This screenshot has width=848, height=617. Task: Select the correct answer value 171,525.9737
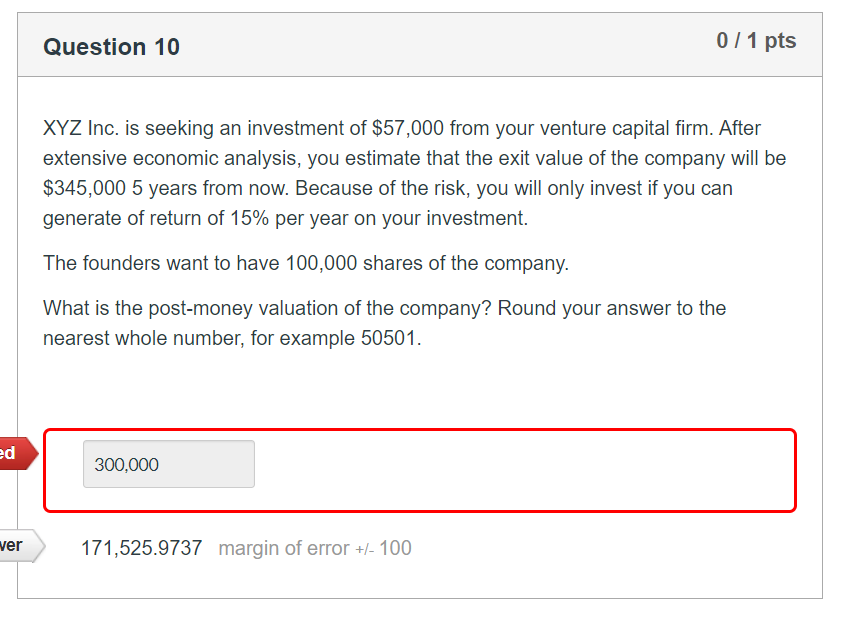[141, 547]
